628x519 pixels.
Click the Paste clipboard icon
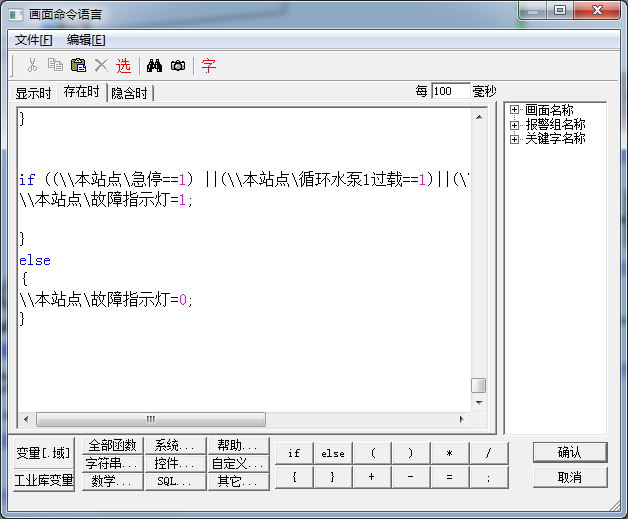(78, 65)
